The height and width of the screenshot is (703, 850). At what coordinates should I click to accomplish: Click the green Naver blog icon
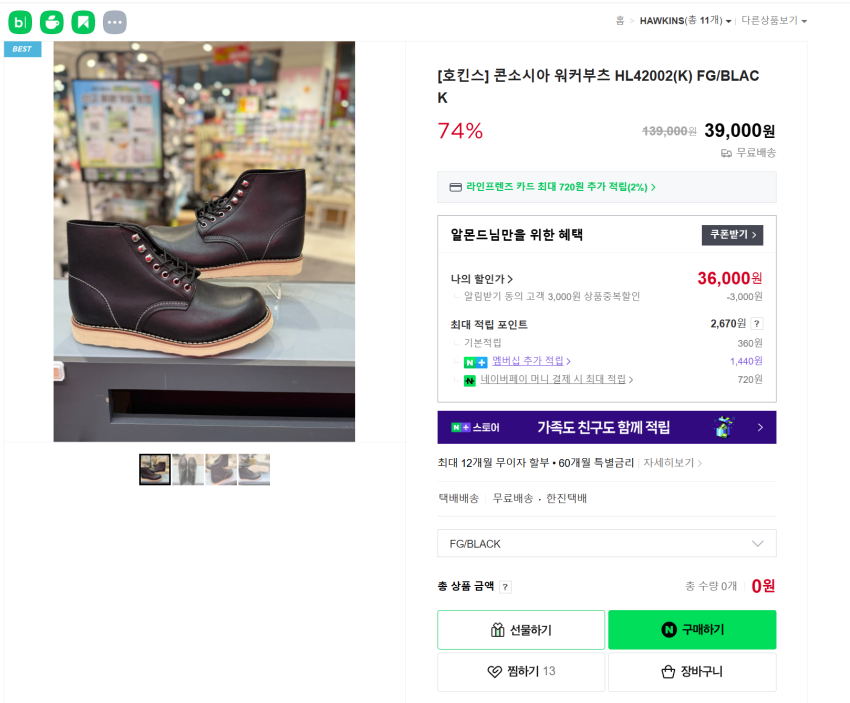pos(20,21)
